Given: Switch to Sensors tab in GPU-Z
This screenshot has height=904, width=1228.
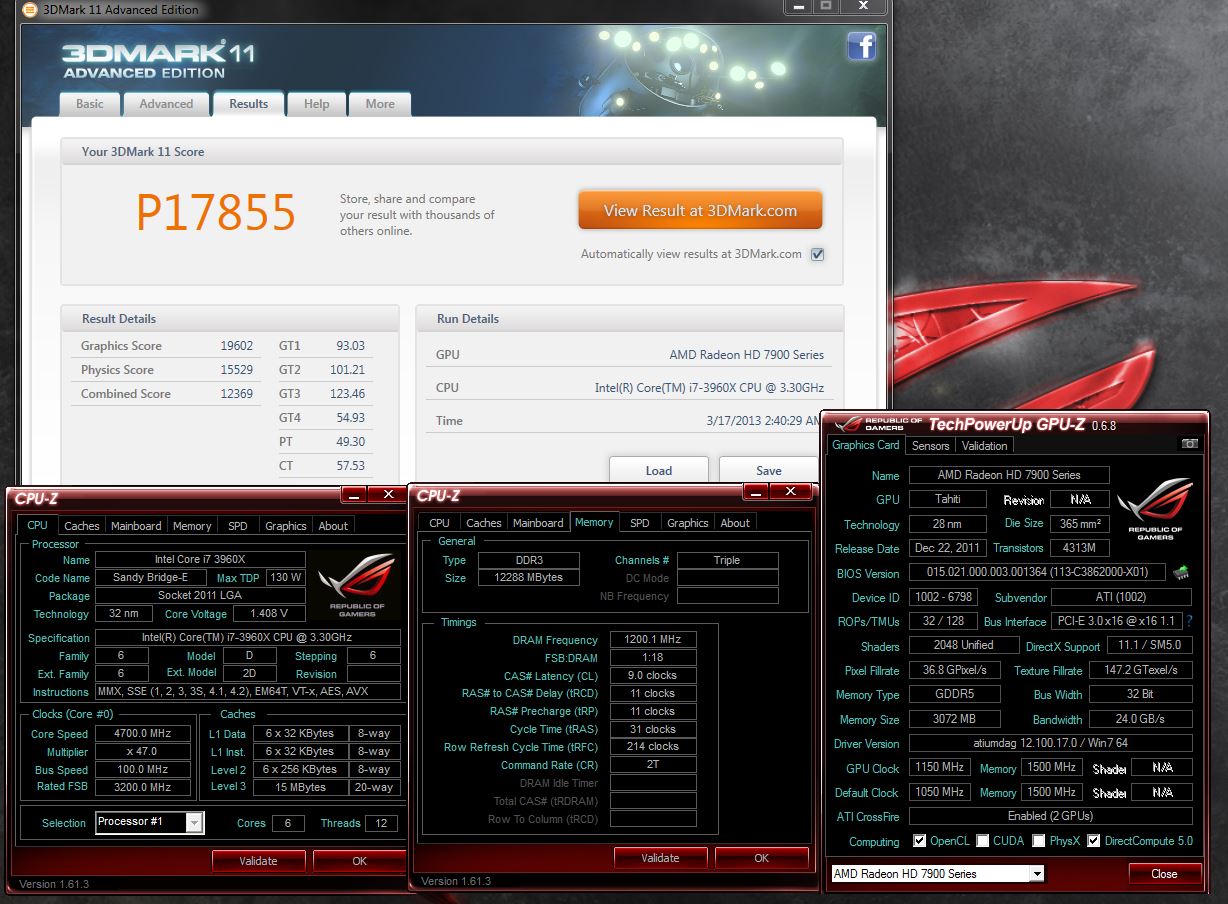Looking at the screenshot, I should click(930, 446).
